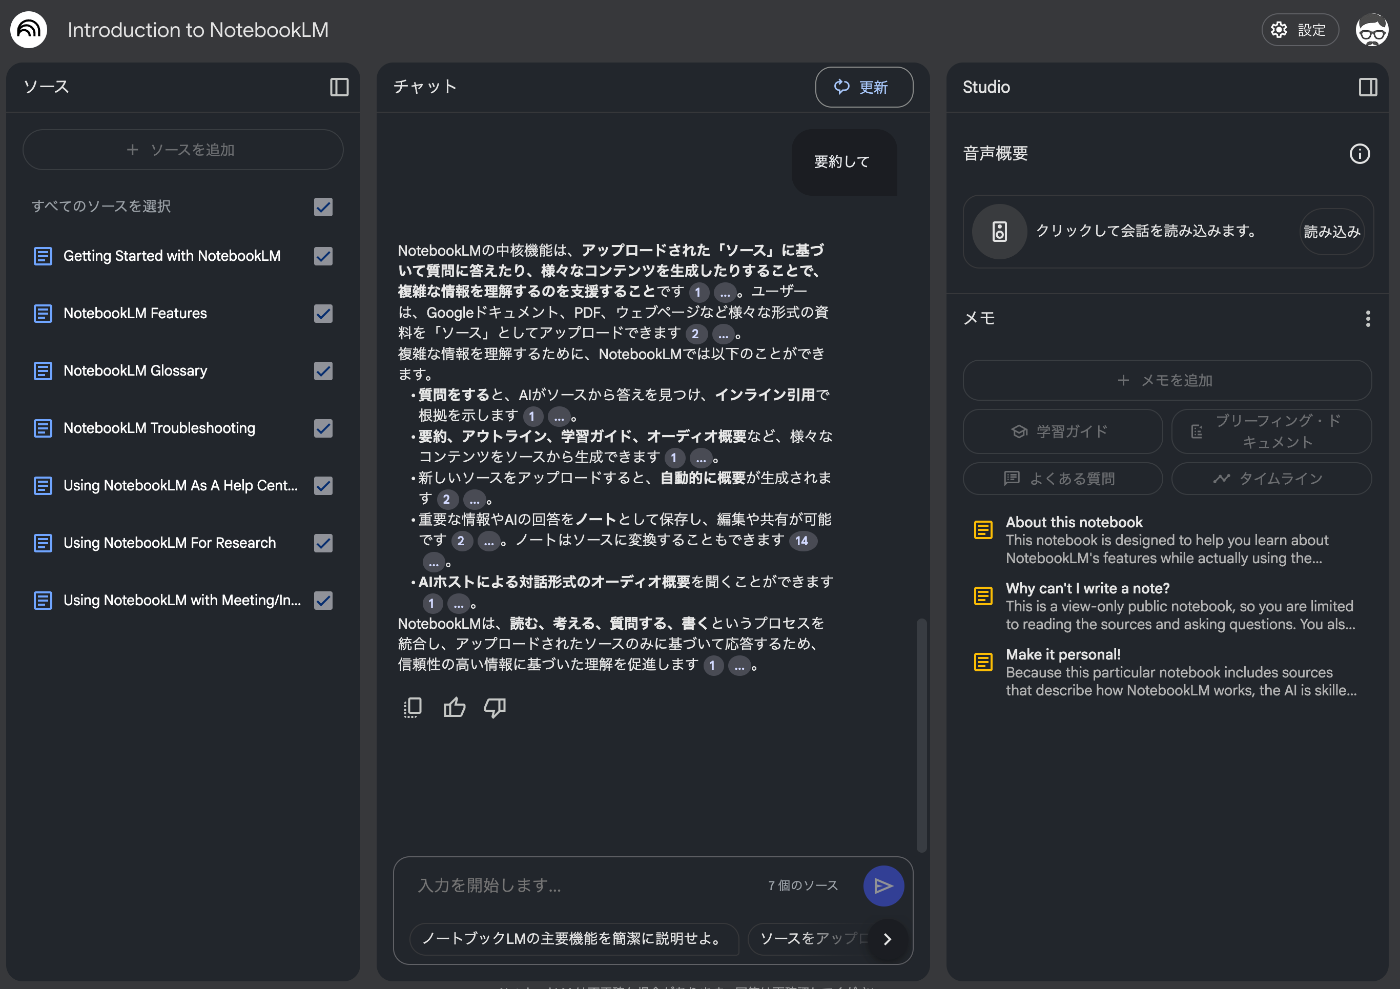Click ソースを追加 button
Image resolution: width=1400 pixels, height=989 pixels.
coord(183,150)
